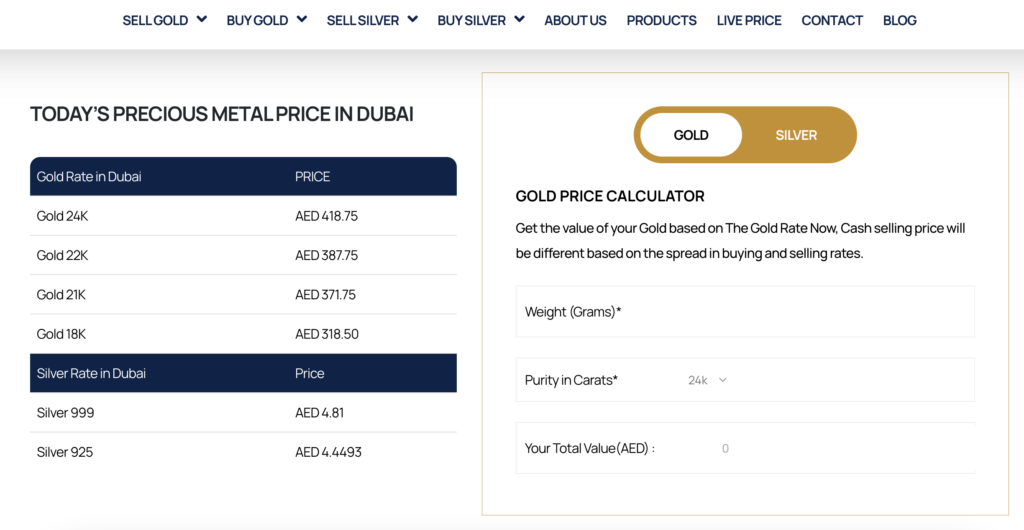Click the Your Total Value field

[745, 448]
